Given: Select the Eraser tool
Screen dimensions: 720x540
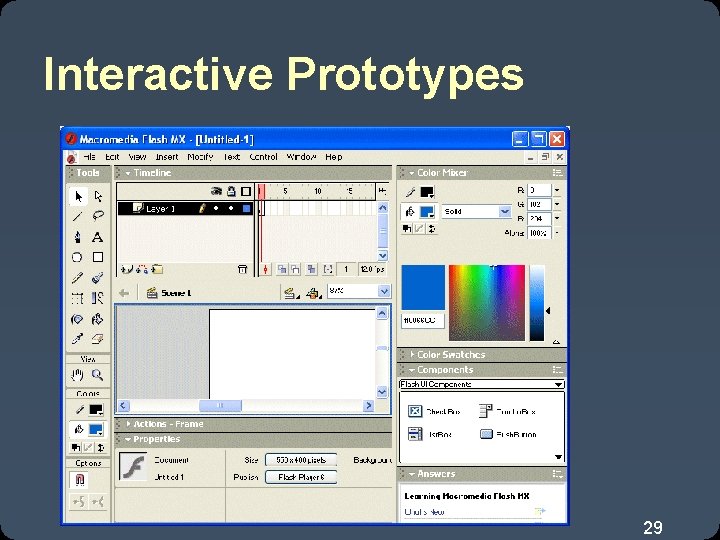Looking at the screenshot, I should (x=97, y=339).
